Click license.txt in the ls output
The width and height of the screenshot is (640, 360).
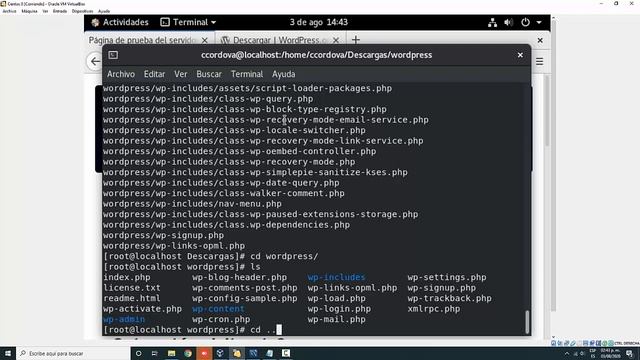tap(132, 288)
